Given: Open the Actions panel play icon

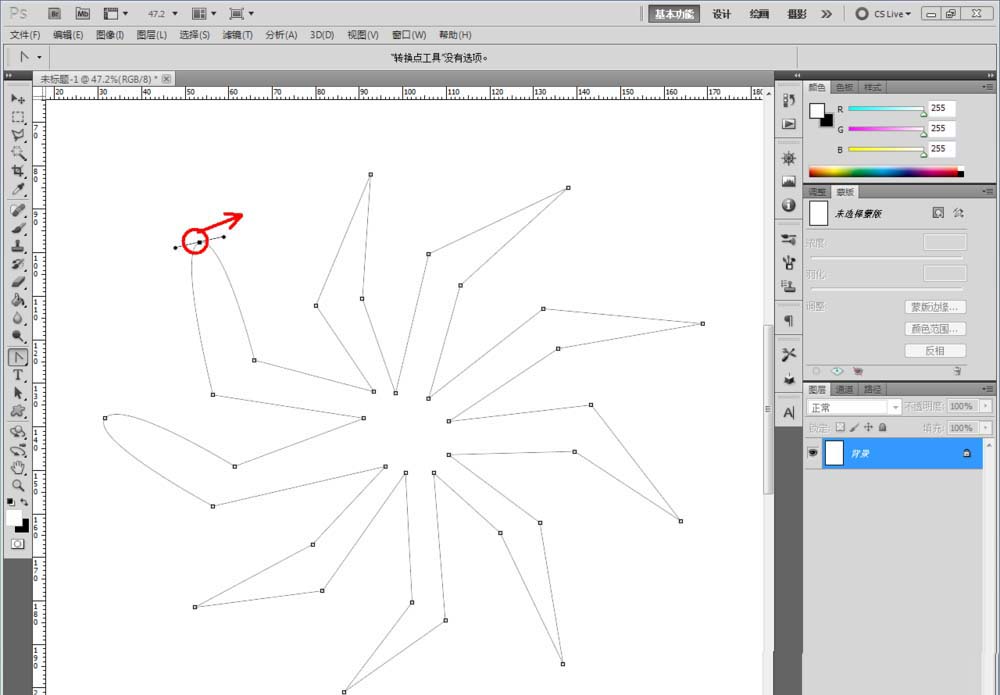Looking at the screenshot, I should tap(789, 124).
